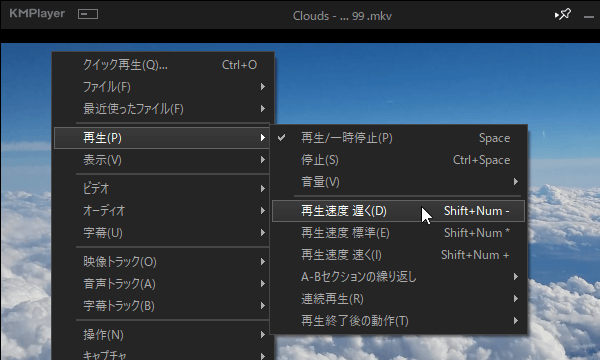Select 再生速度 遅く(D) to slow playback
This screenshot has height=360, width=600.
[x=398, y=211]
